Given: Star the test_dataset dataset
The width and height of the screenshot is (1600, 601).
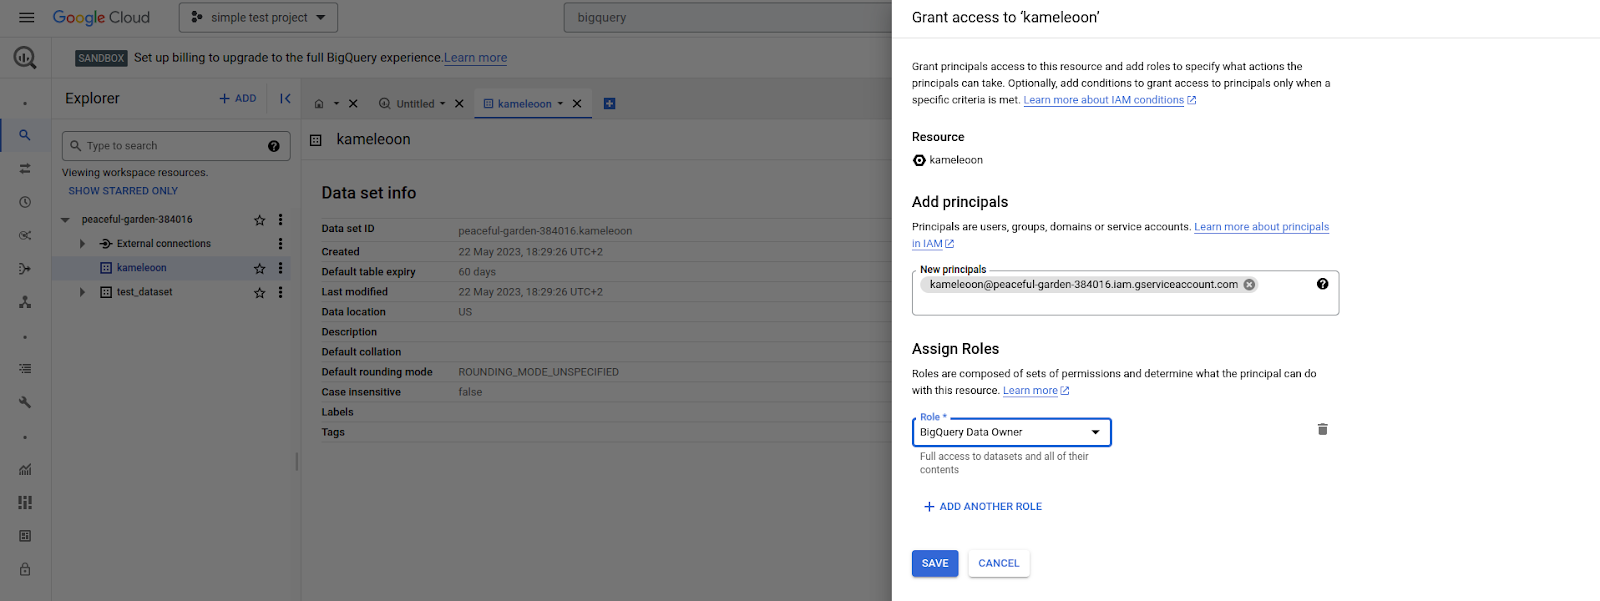Looking at the screenshot, I should coord(260,292).
